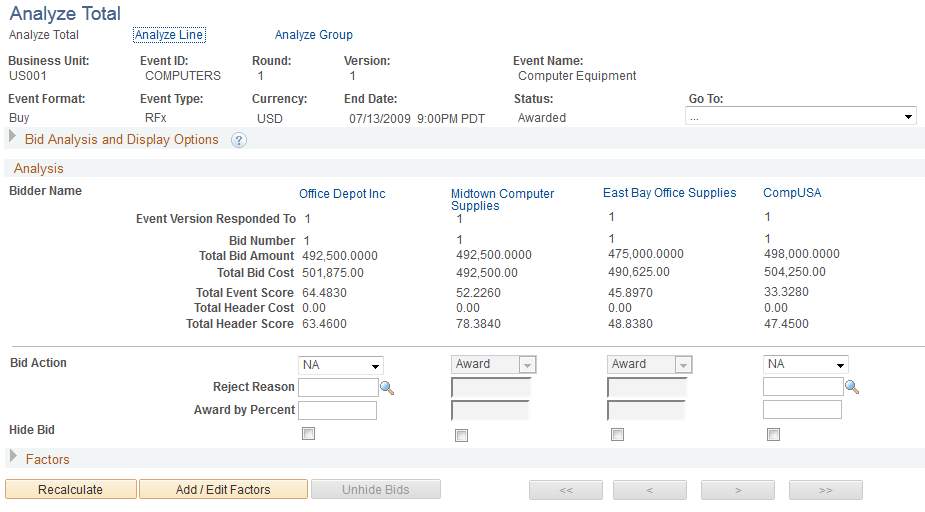Click Total Bid Cost 490,625.00 value
This screenshot has height=512, width=925.
(639, 272)
